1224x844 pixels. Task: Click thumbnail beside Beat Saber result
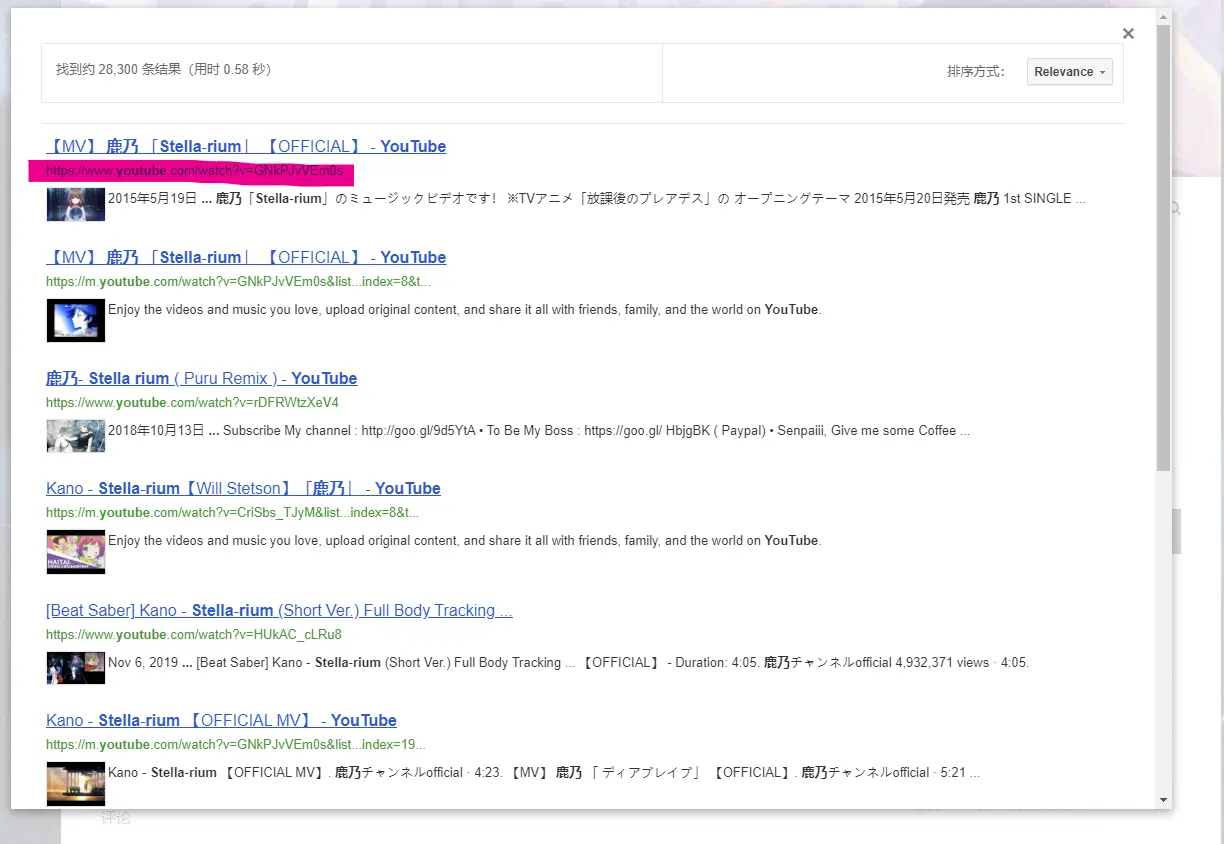pos(76,668)
